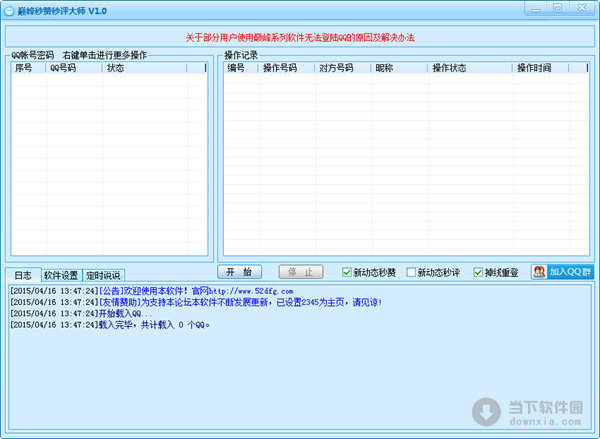Viewport: 600px width, 439px height.
Task: Enable the 新动态秒赞 checkbox
Action: (x=347, y=272)
